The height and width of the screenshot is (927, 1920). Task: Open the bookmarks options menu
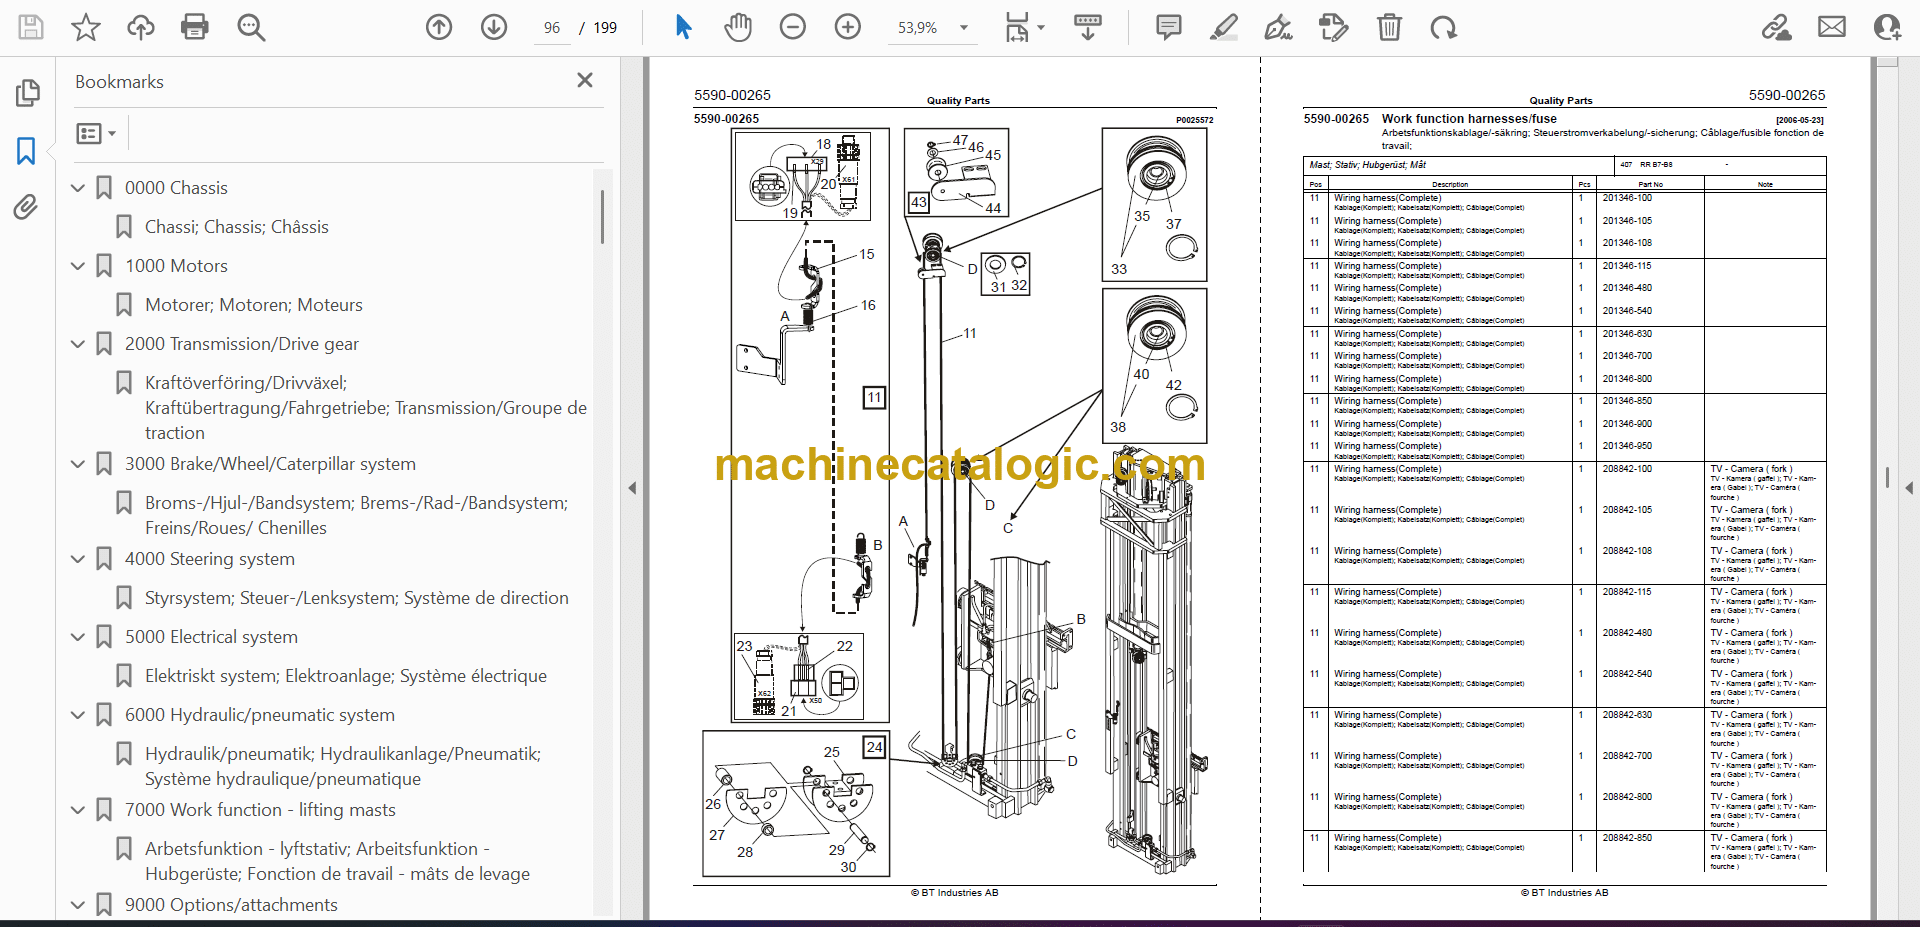click(x=96, y=133)
